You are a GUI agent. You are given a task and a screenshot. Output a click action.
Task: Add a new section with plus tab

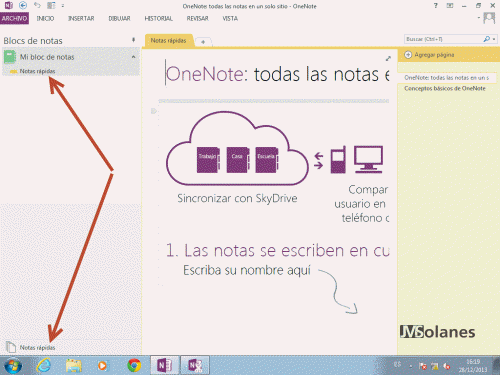(x=203, y=42)
